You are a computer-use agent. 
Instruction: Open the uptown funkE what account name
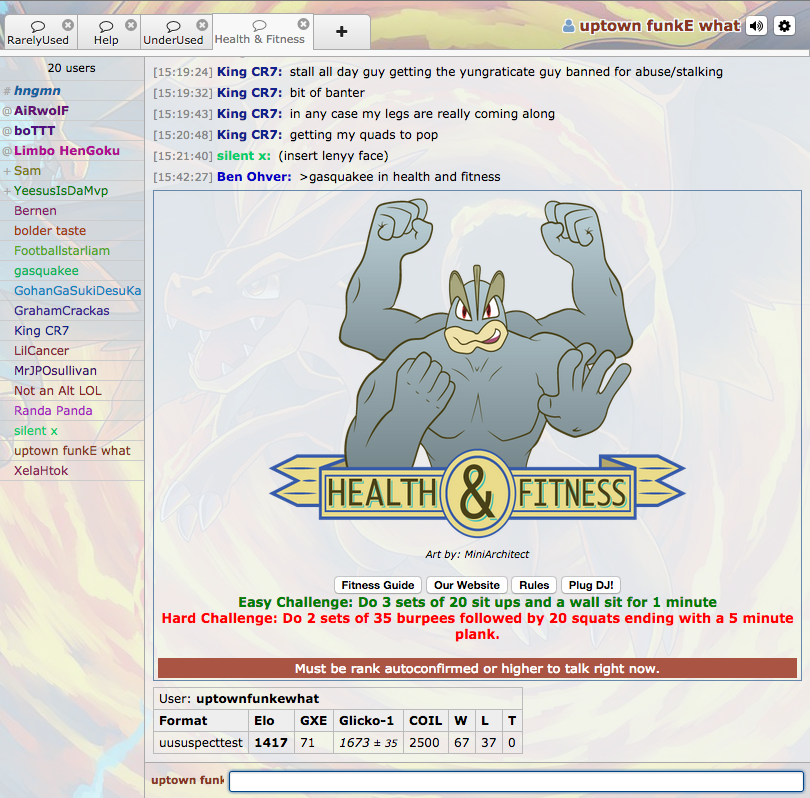[660, 26]
